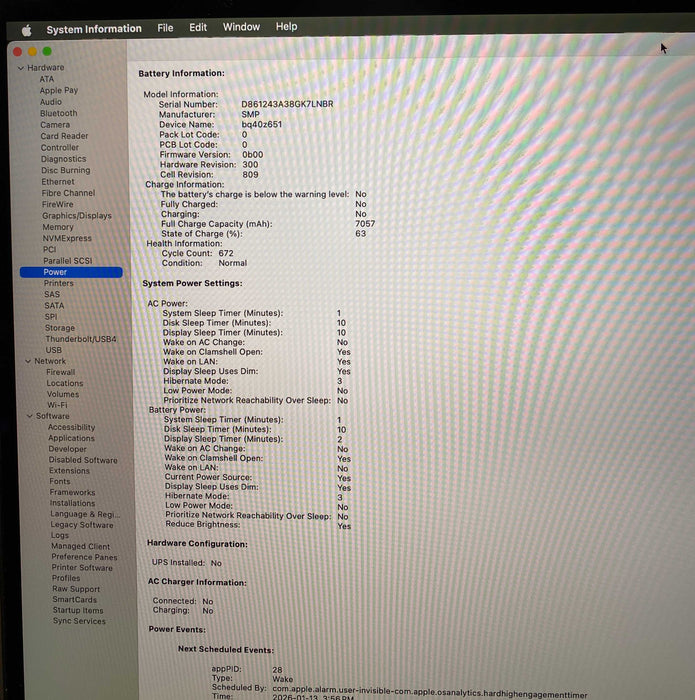Viewport: 695px width, 700px height.
Task: Select SAS in the sidebar
Action: (52, 295)
